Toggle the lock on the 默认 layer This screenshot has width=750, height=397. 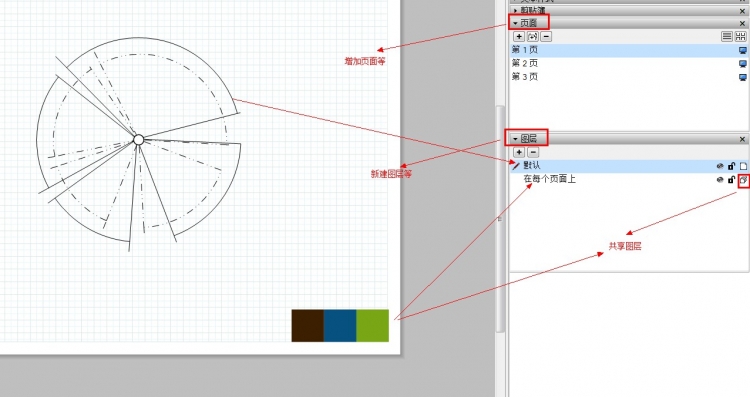point(731,166)
